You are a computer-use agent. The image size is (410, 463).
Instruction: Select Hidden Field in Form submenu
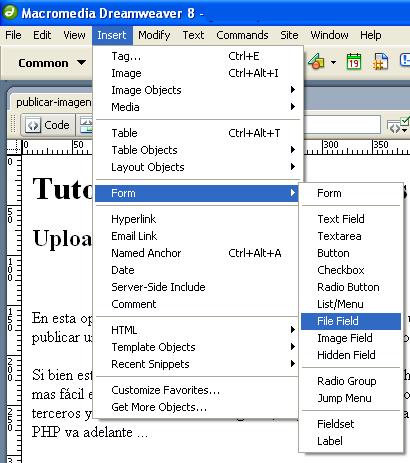(x=351, y=355)
